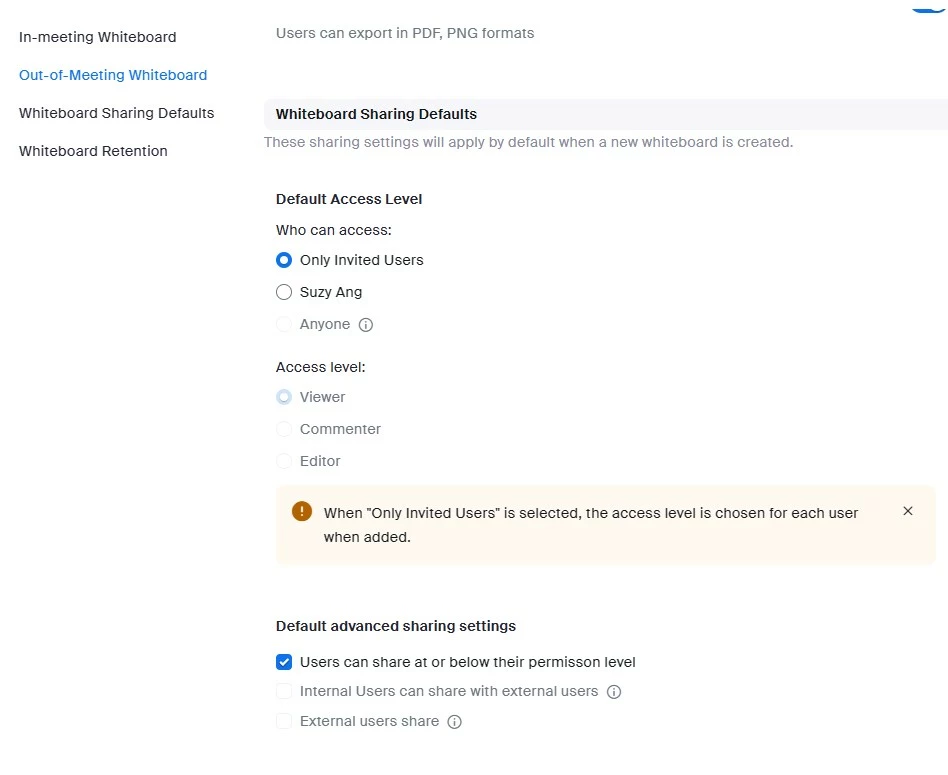Jump to Whiteboard Sharing Defaults in sidebar
Image resolution: width=948 pixels, height=775 pixels.
pos(116,113)
